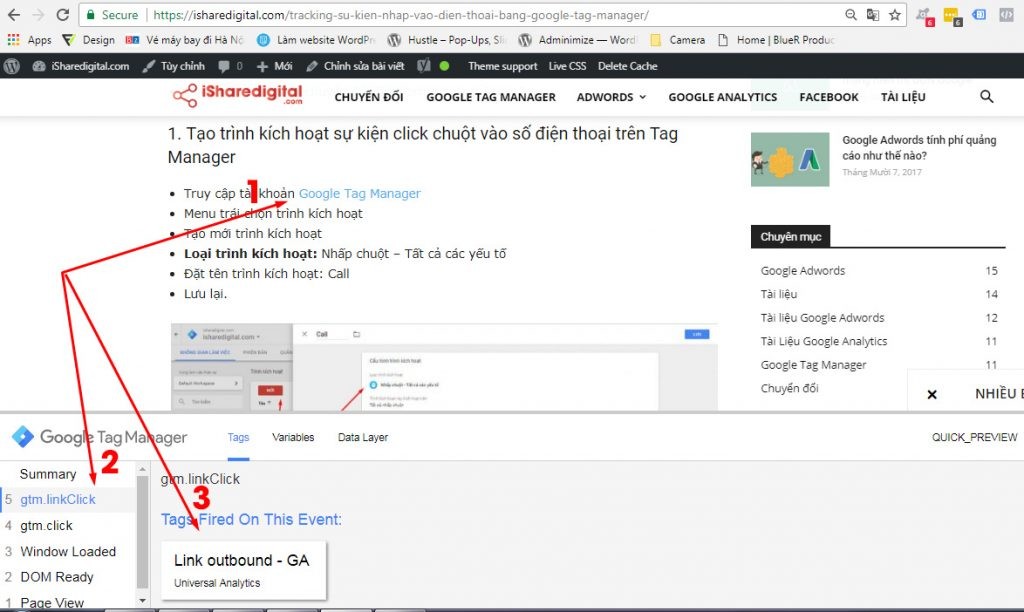Click Tùy chỉnh in admin bar
Viewport: 1024px width, 612px height.
click(174, 66)
